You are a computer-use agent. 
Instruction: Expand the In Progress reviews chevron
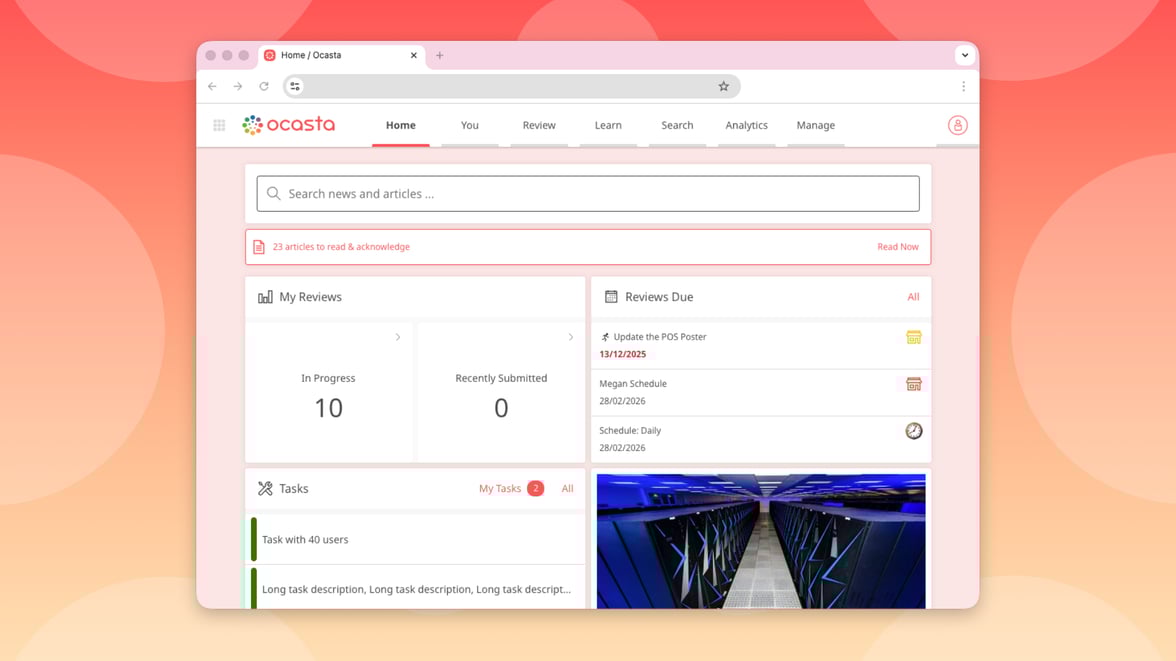[398, 338]
